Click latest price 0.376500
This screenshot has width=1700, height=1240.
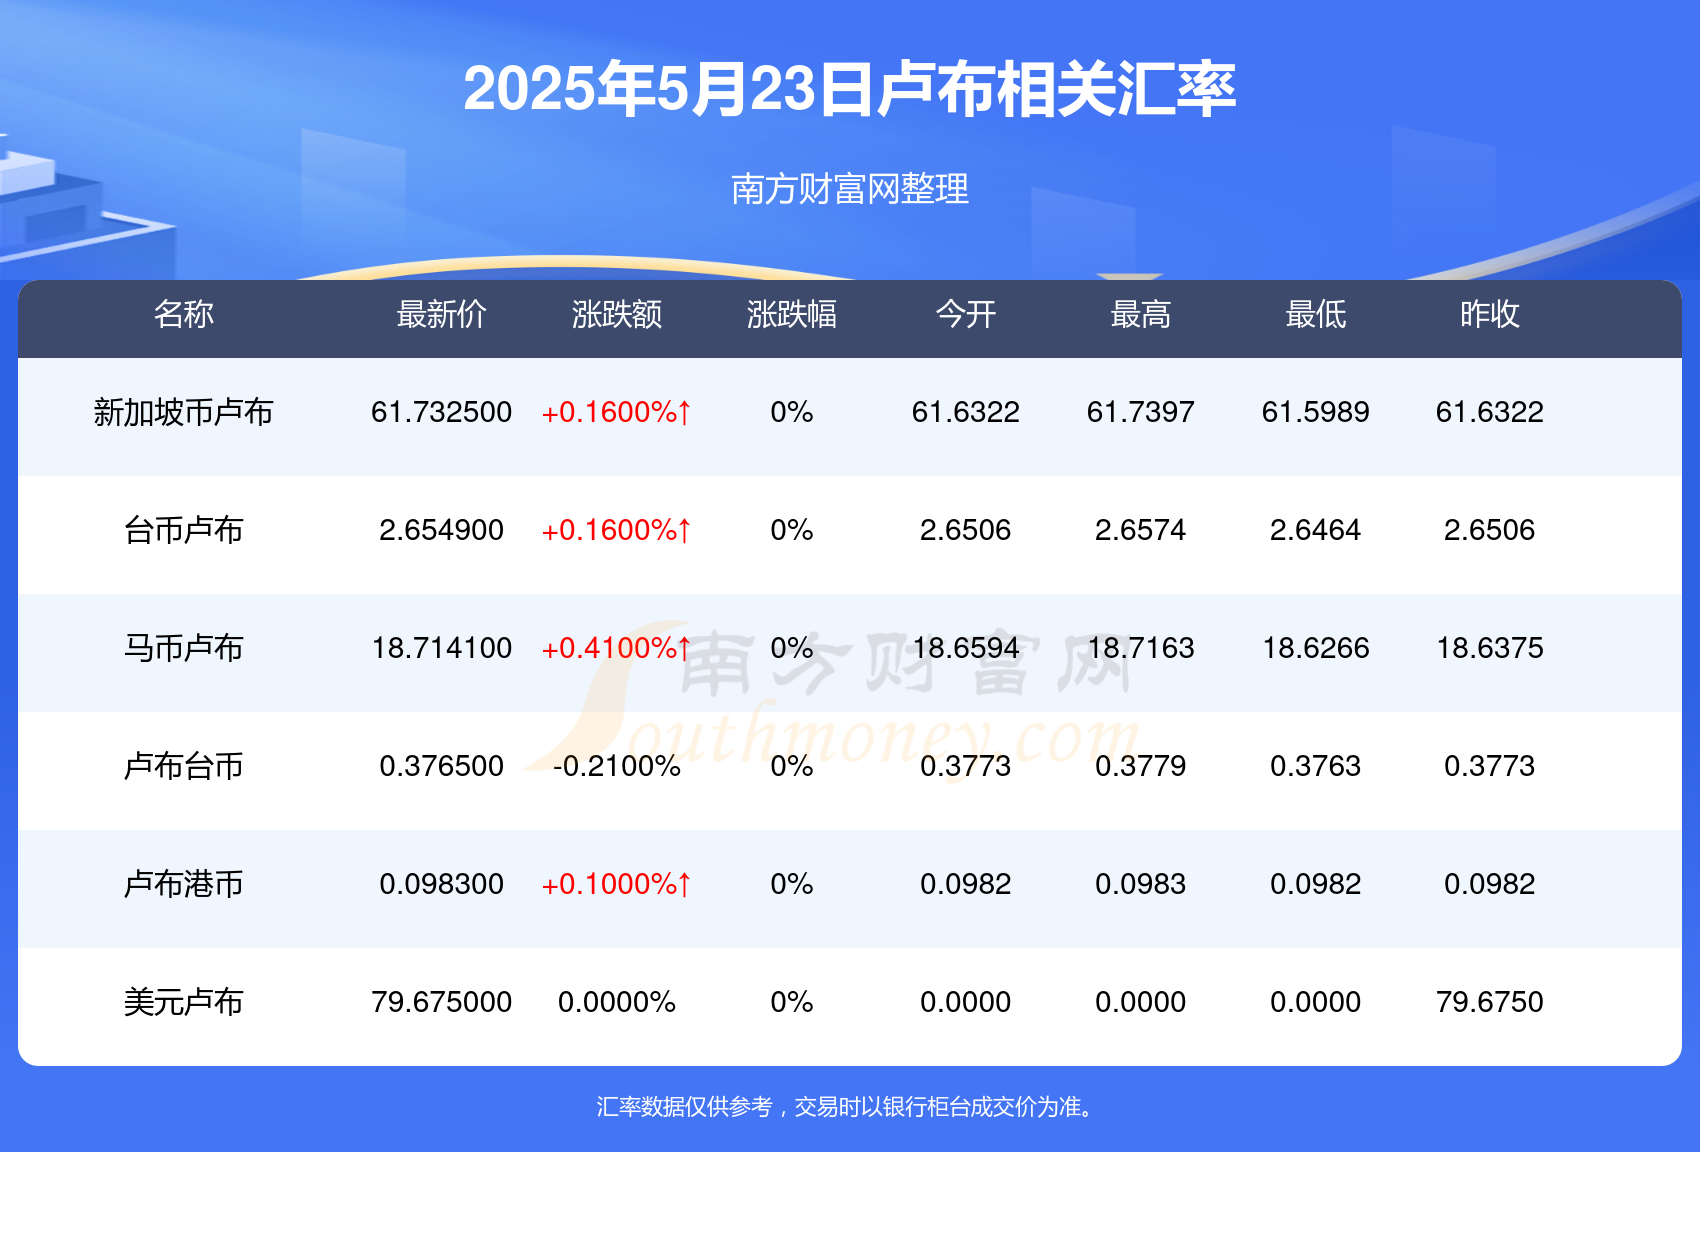point(441,766)
